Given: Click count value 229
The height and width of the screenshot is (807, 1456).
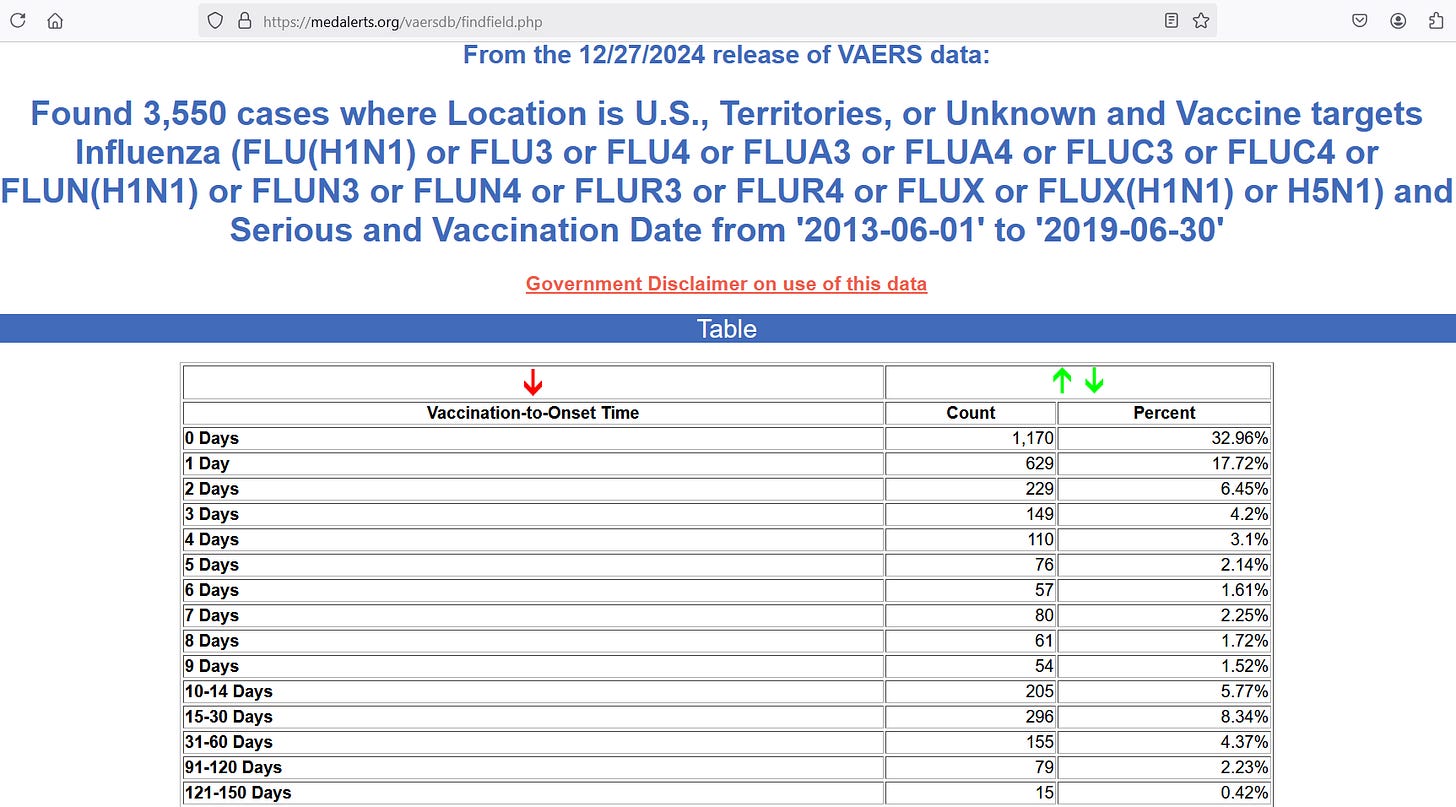Looking at the screenshot, I should (1039, 489).
